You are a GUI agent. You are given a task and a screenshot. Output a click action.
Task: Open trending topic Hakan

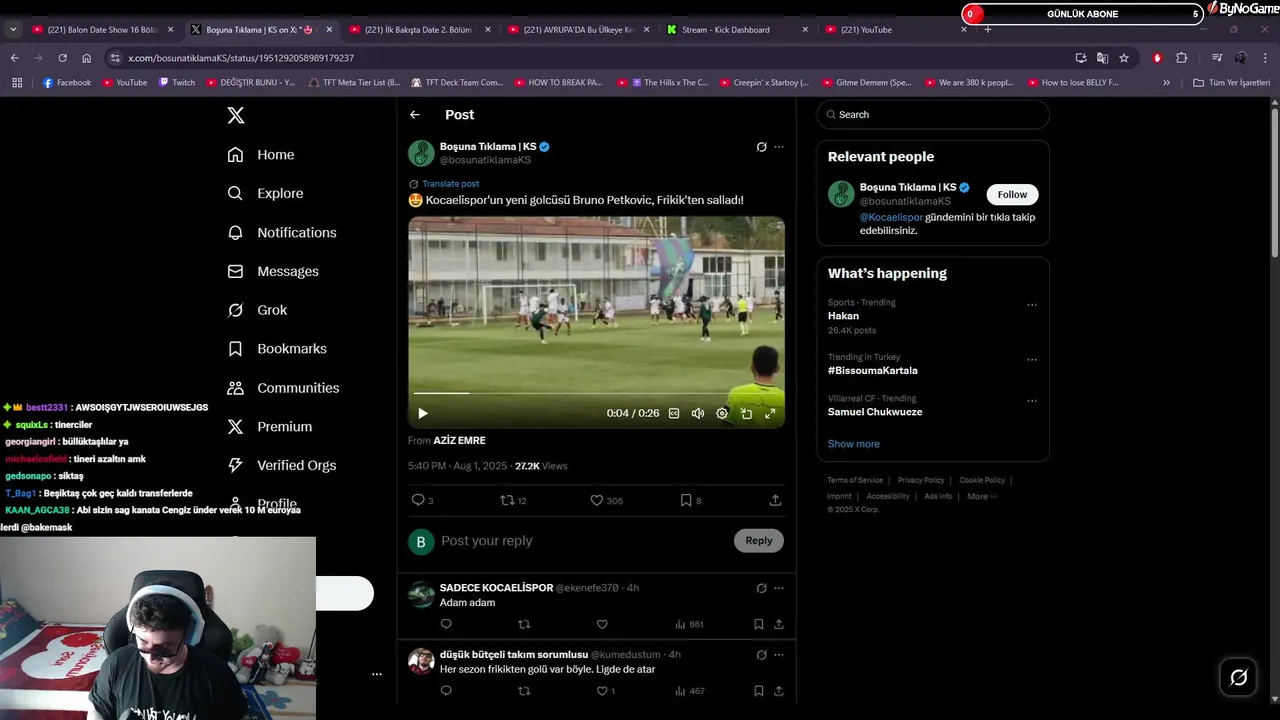point(843,316)
